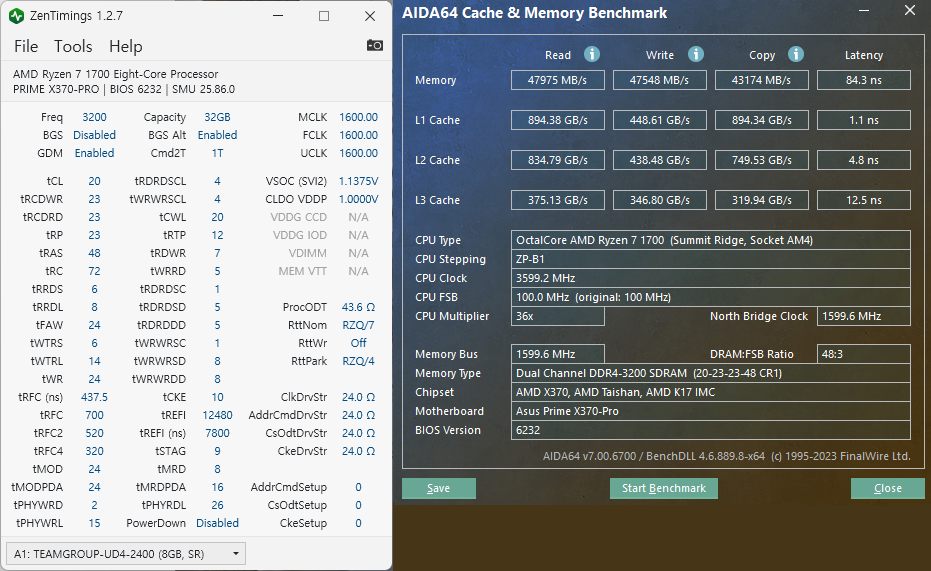Click the ZenTimings screenshot camera icon
Viewport: 931px width, 571px height.
pyautogui.click(x=375, y=45)
